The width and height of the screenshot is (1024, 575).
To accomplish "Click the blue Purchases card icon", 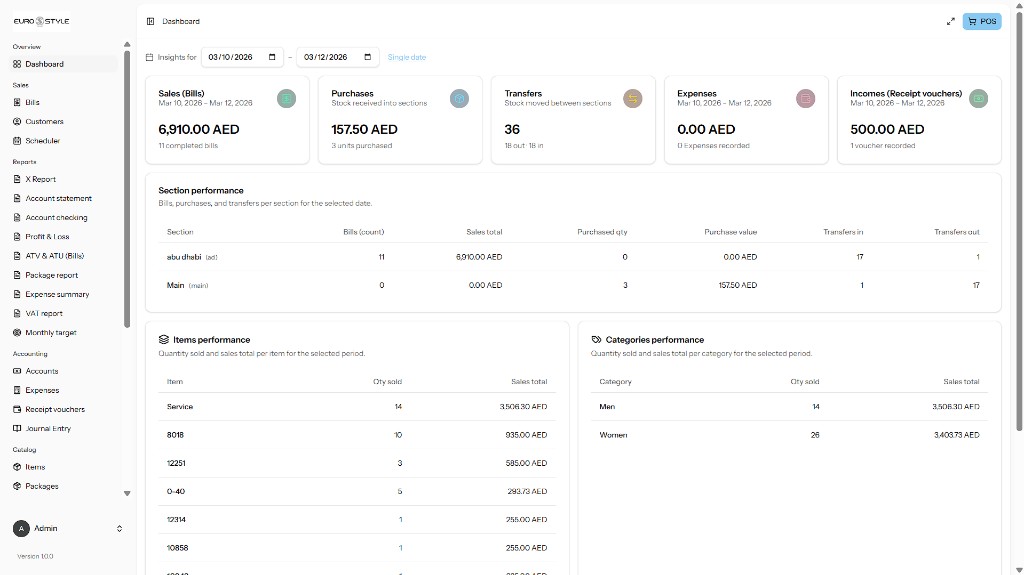I will pyautogui.click(x=459, y=99).
